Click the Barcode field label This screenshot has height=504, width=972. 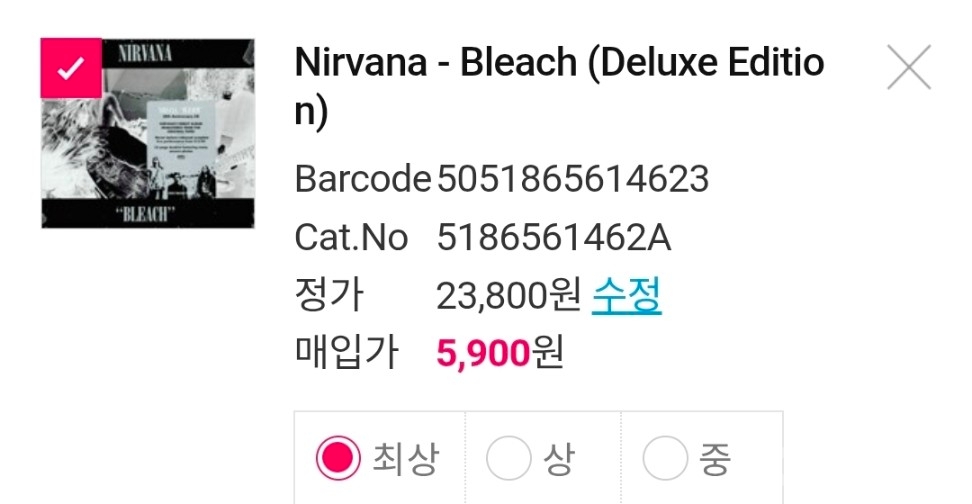click(362, 180)
